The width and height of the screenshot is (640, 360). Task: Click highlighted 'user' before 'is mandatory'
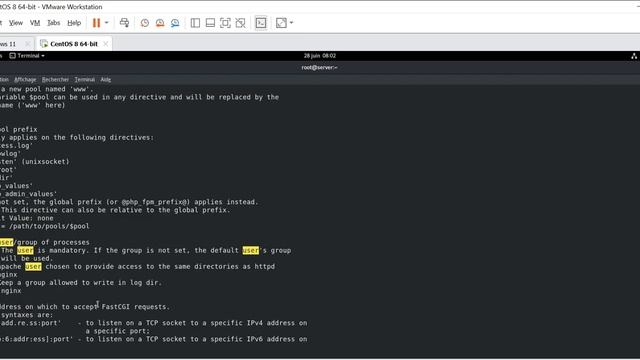pos(25,251)
